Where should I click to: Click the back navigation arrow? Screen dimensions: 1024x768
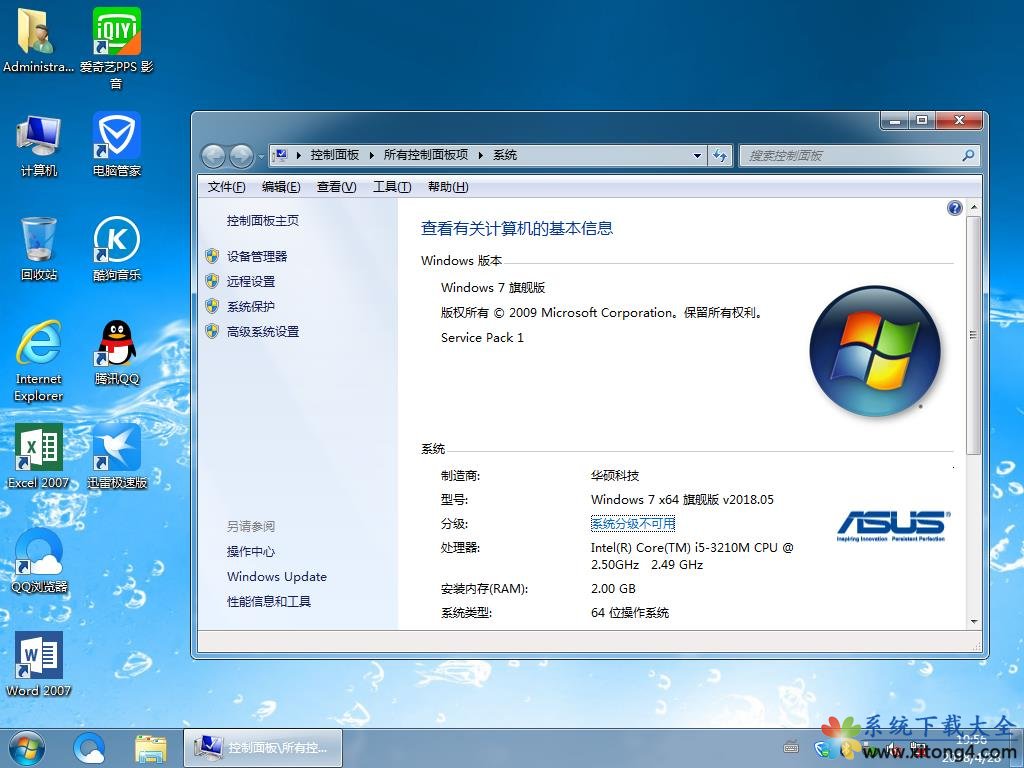coord(213,156)
